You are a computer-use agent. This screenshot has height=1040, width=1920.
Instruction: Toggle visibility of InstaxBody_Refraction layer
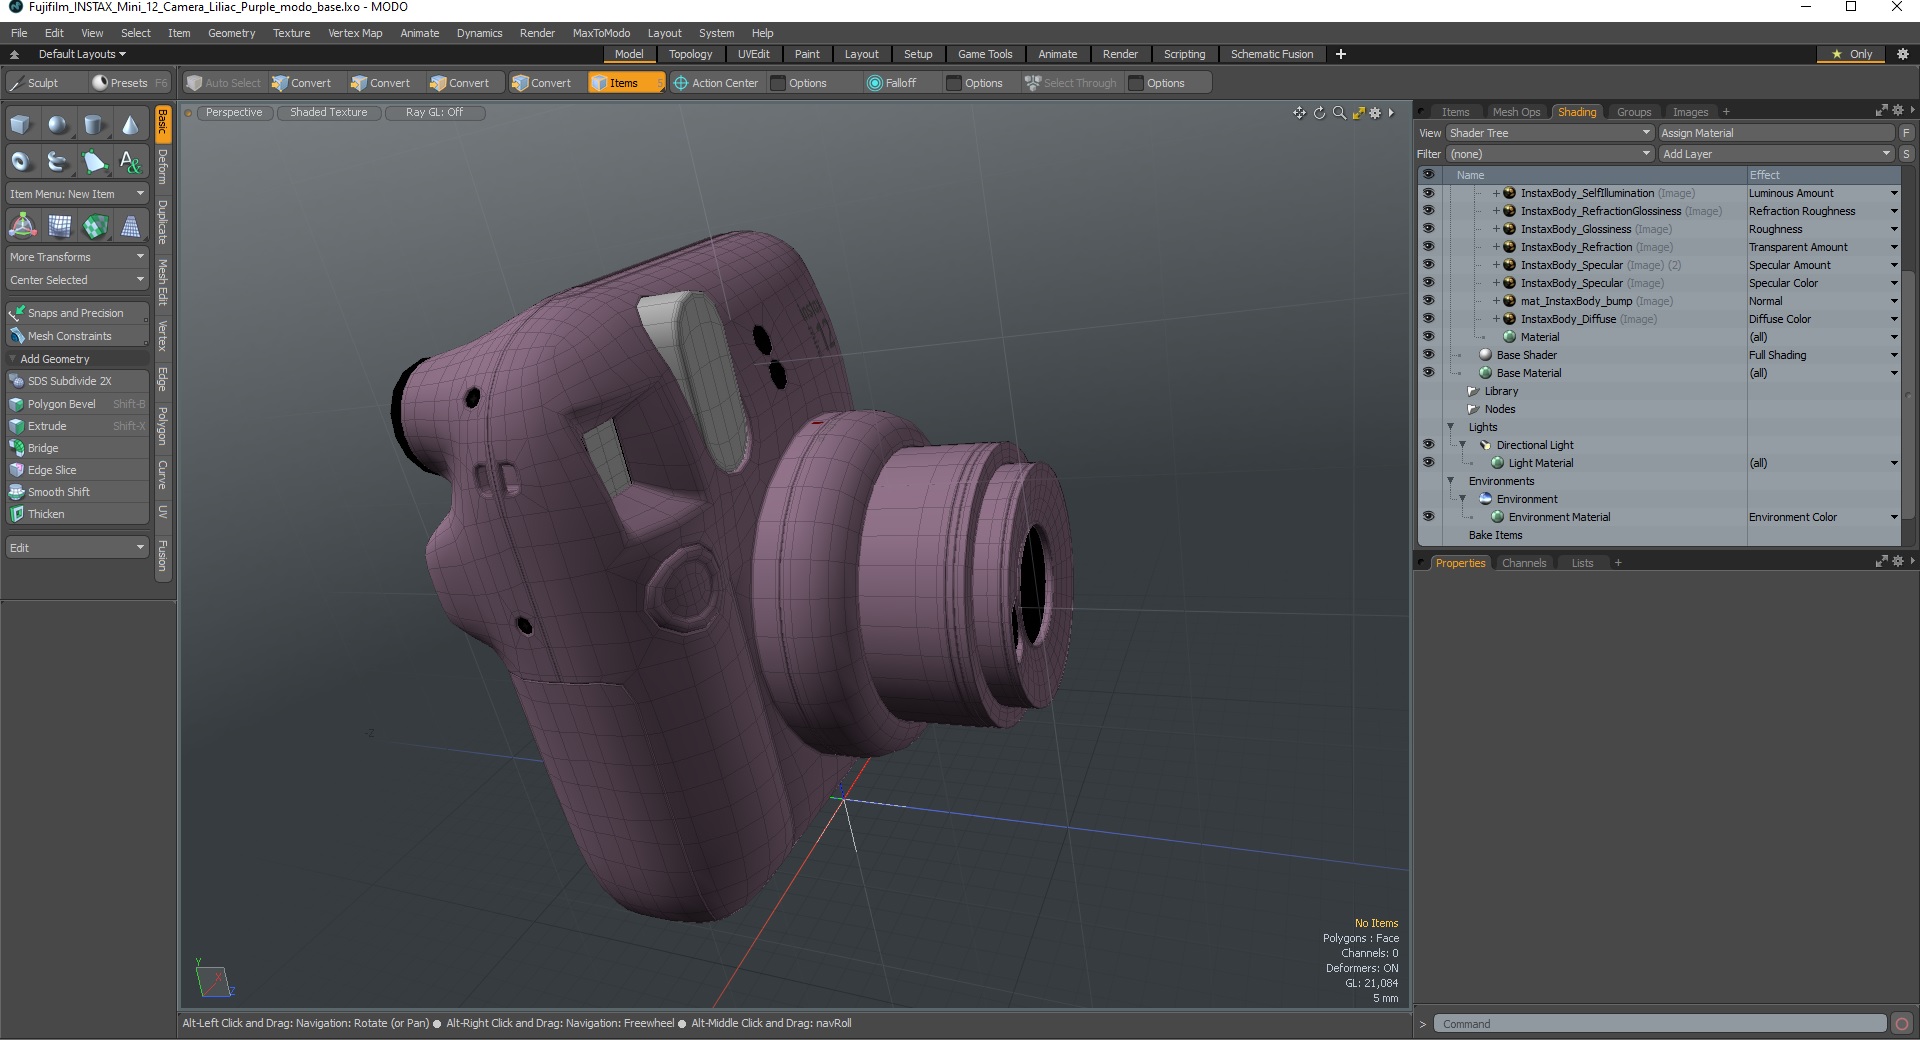(1428, 247)
